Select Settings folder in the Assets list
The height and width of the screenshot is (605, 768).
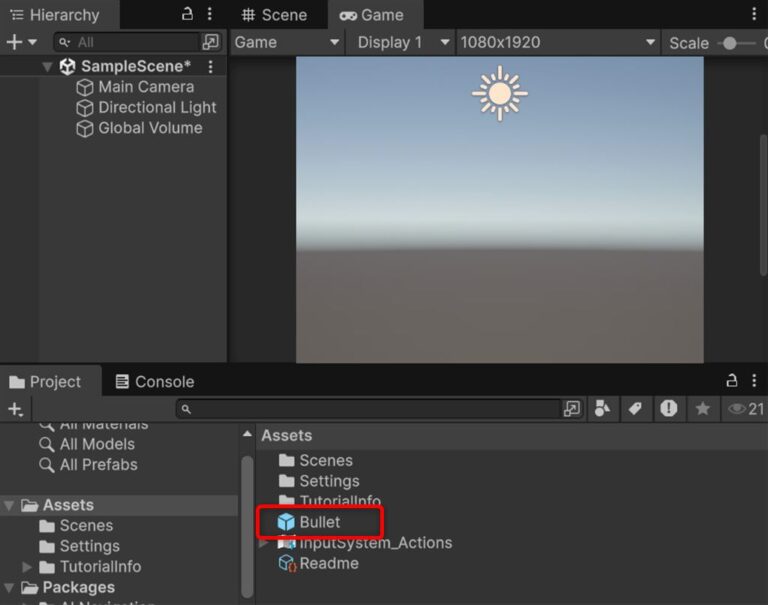[329, 481]
